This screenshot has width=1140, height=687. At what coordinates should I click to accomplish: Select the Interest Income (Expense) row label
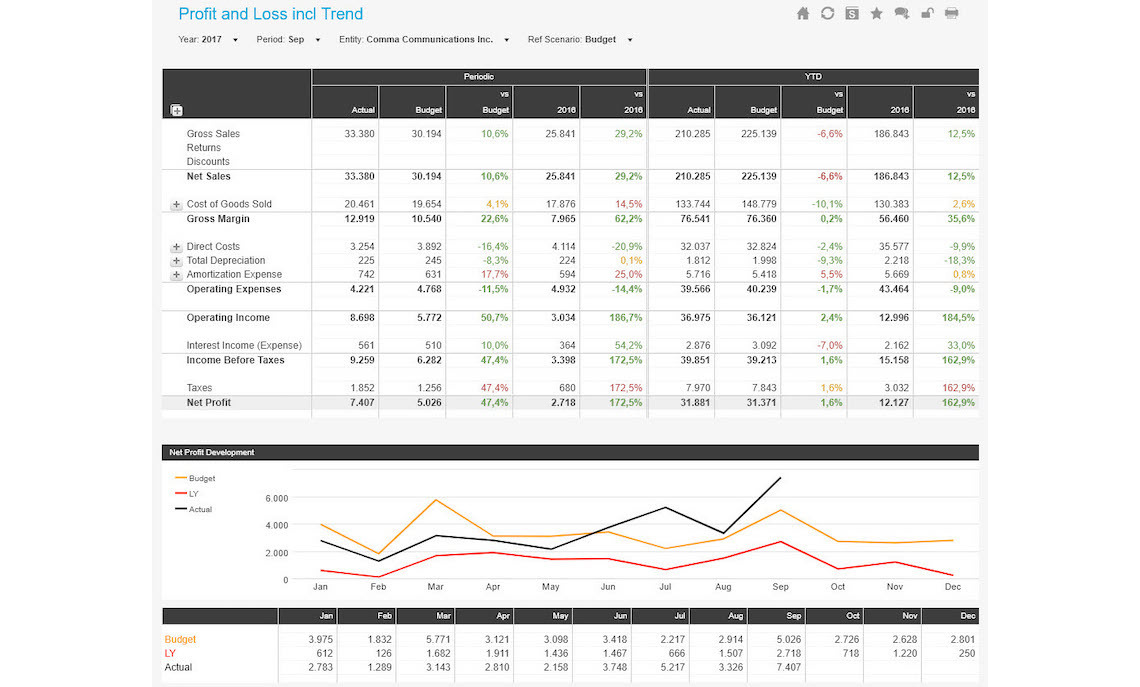coord(244,345)
